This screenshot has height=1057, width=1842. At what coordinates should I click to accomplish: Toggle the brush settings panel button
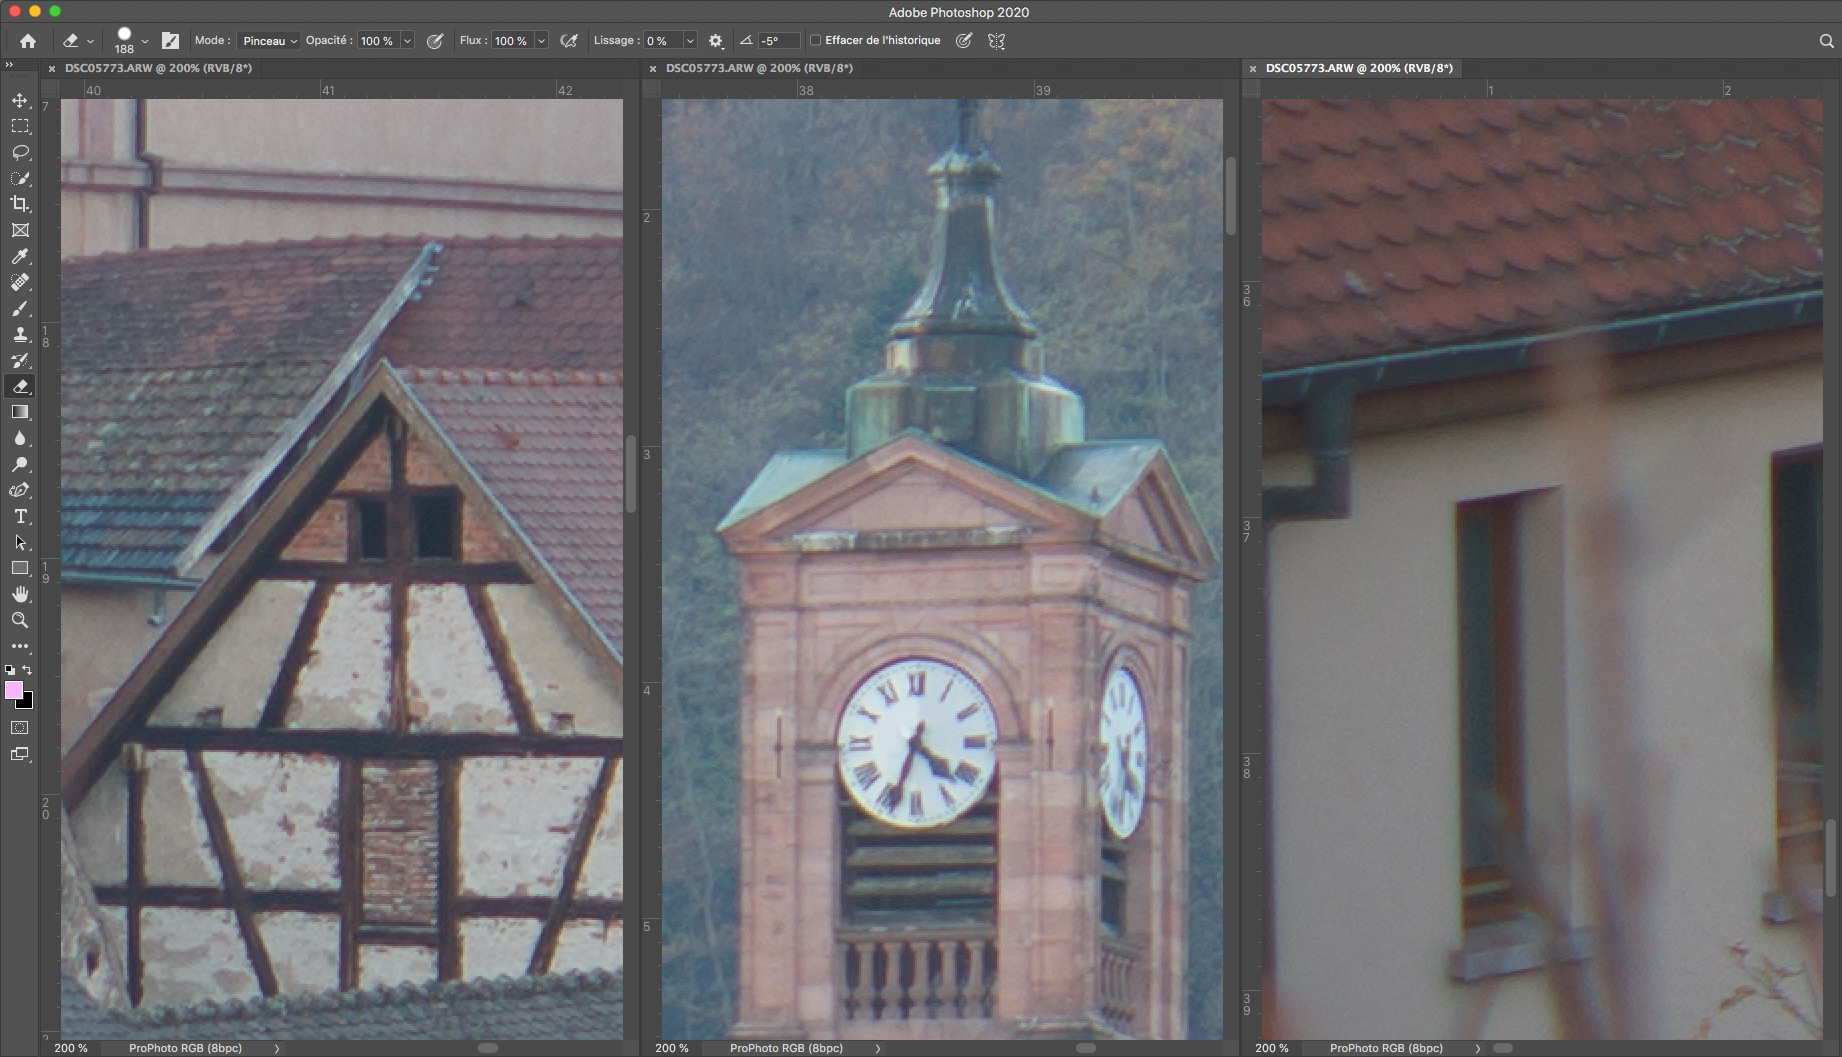[x=171, y=41]
